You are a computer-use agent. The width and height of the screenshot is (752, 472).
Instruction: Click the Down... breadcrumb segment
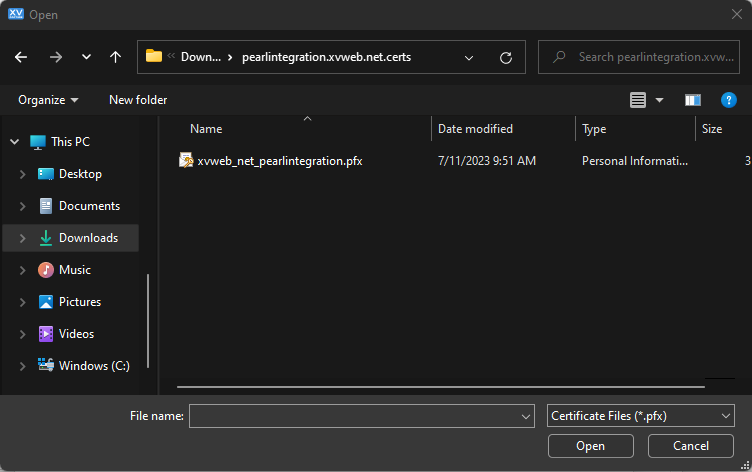point(200,57)
